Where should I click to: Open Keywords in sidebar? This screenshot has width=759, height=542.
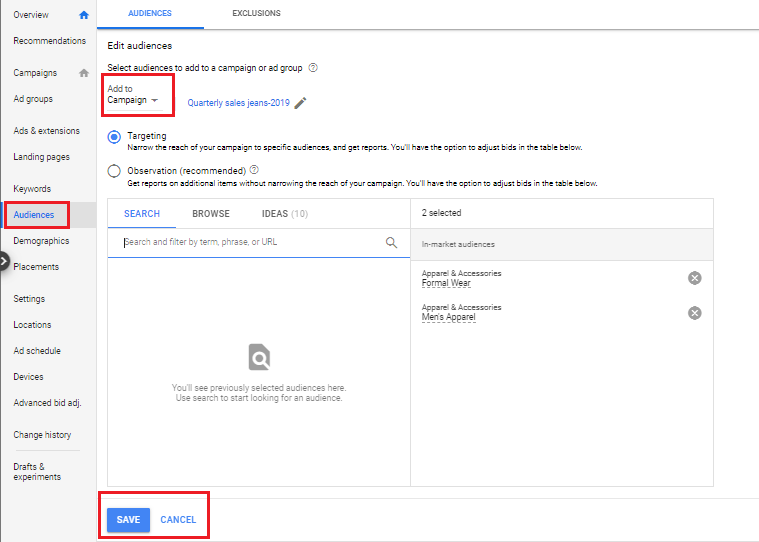pyautogui.click(x=32, y=189)
